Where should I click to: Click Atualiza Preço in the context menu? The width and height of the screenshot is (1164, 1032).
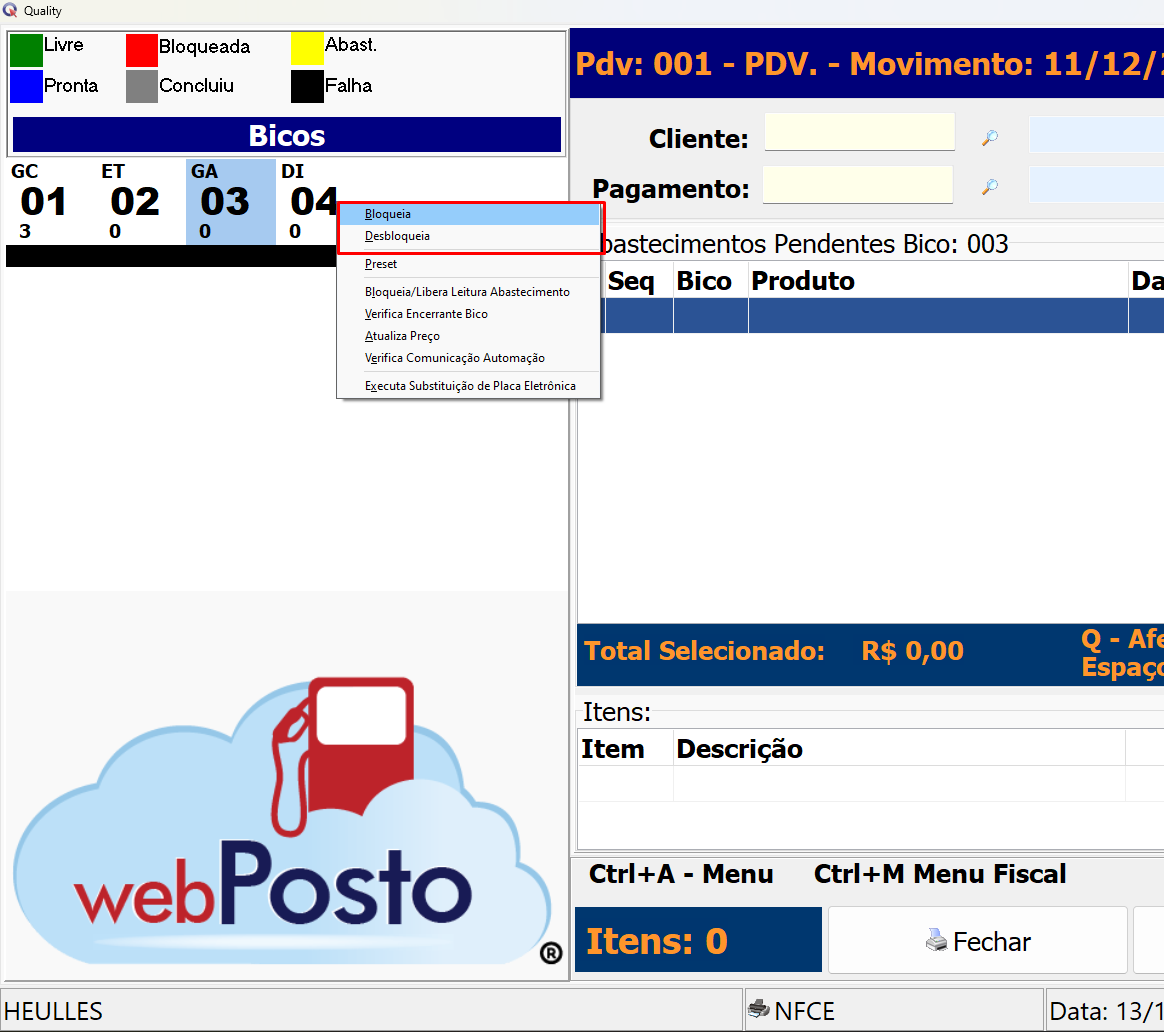[x=468, y=336]
